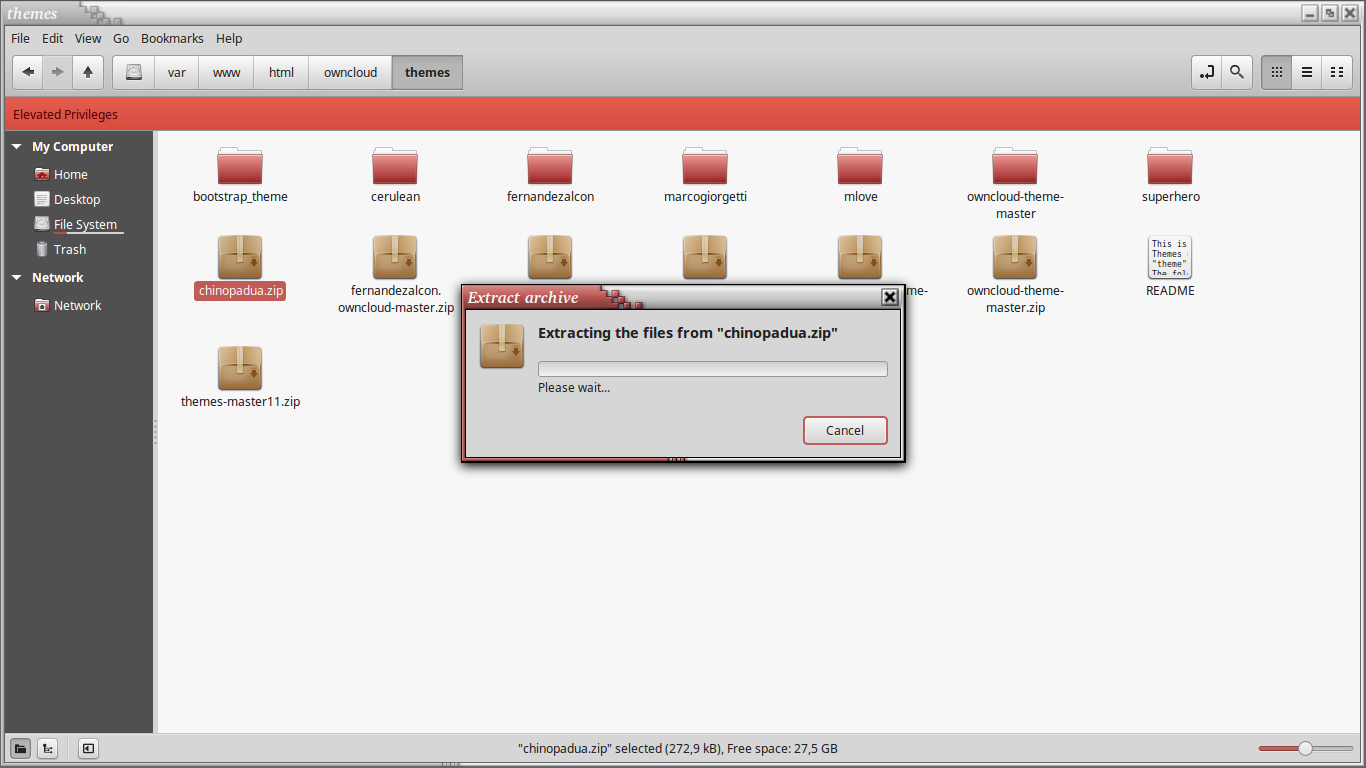Go back using the back arrow
Viewport: 1366px width, 768px height.
point(28,72)
